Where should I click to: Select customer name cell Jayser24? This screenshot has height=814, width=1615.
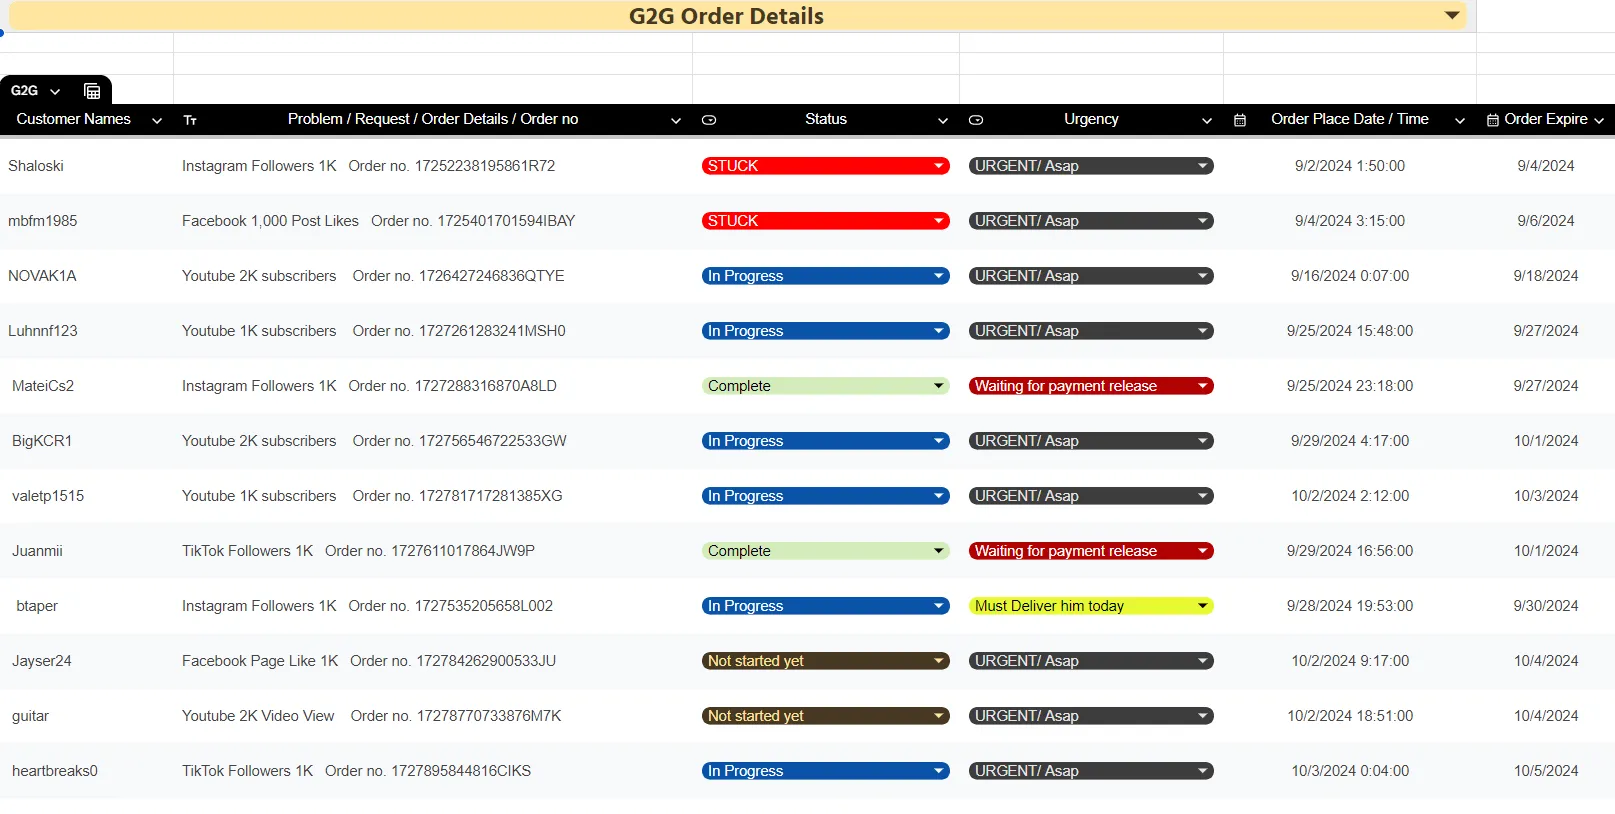(87, 661)
